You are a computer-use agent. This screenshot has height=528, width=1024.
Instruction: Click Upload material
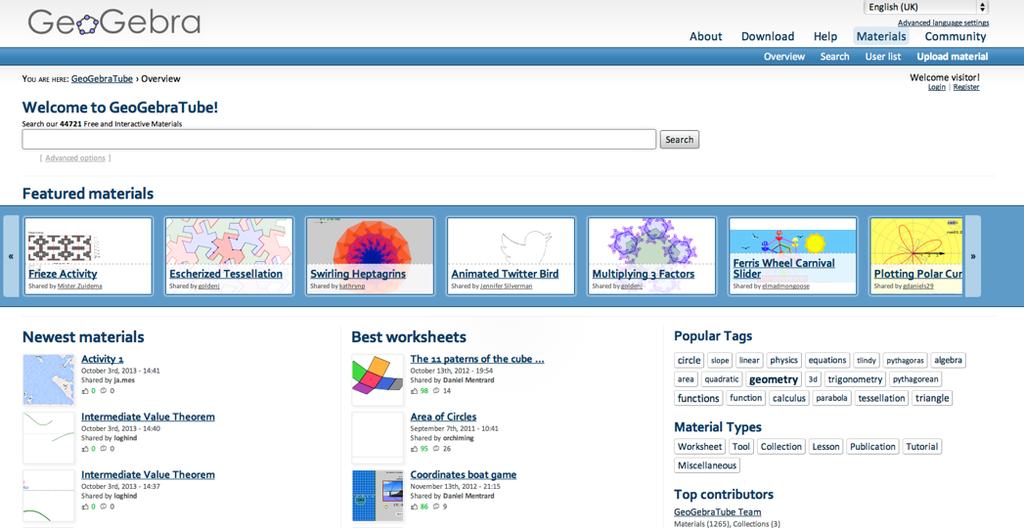[x=952, y=57]
